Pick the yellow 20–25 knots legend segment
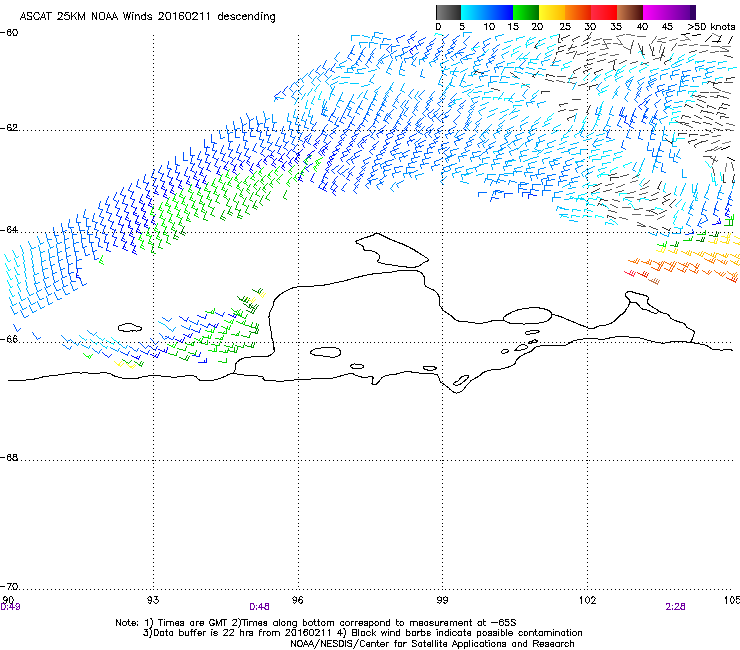Image resolution: width=740 pixels, height=650 pixels. tap(552, 12)
